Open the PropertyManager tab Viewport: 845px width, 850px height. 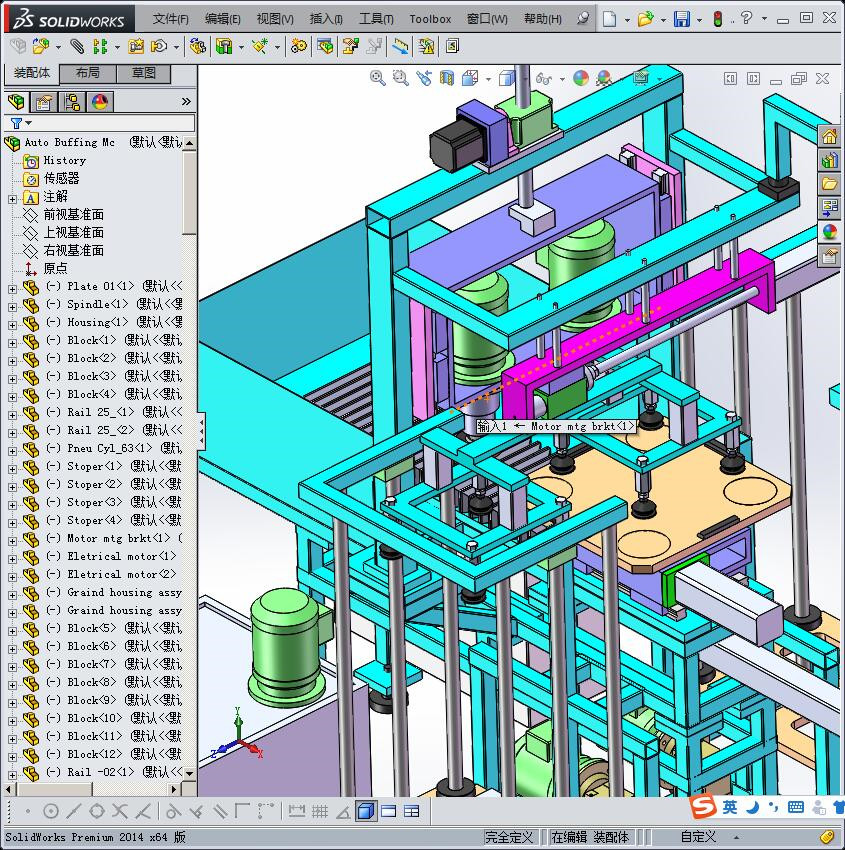tap(44, 101)
